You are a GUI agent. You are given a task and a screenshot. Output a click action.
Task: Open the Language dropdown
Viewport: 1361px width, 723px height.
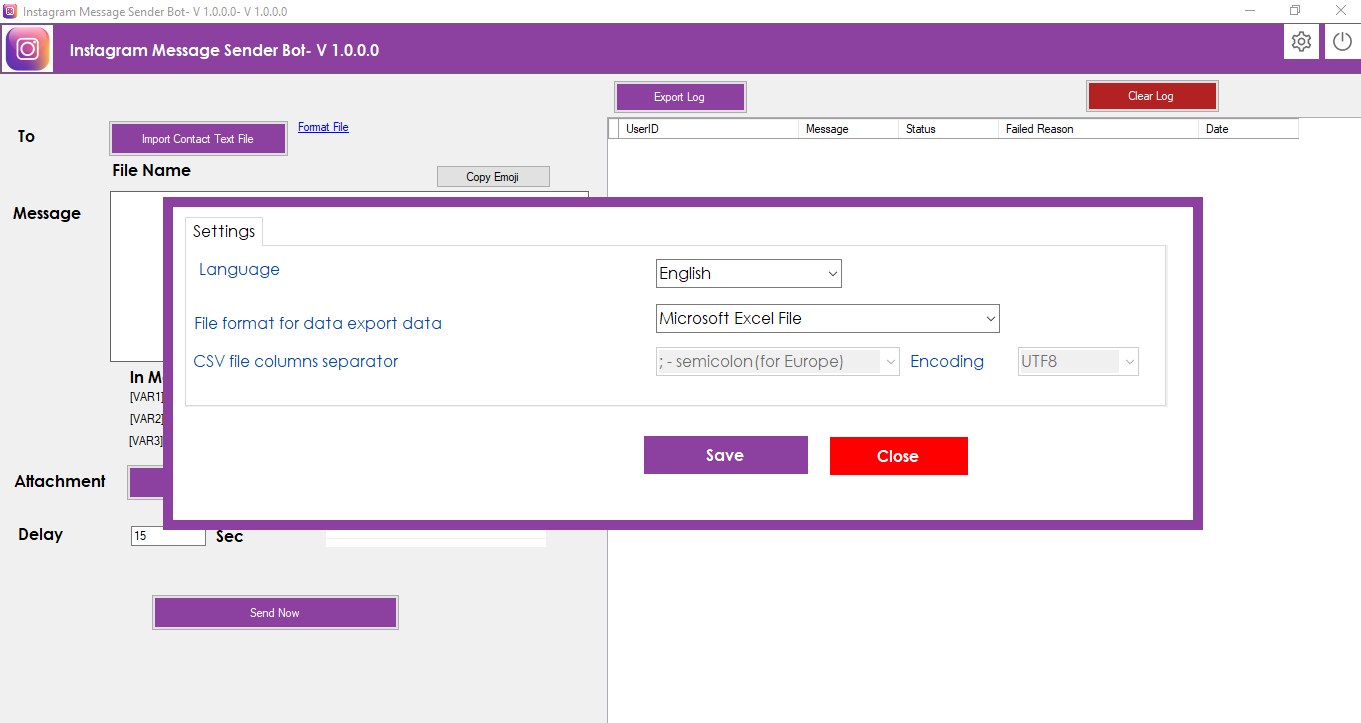click(748, 273)
